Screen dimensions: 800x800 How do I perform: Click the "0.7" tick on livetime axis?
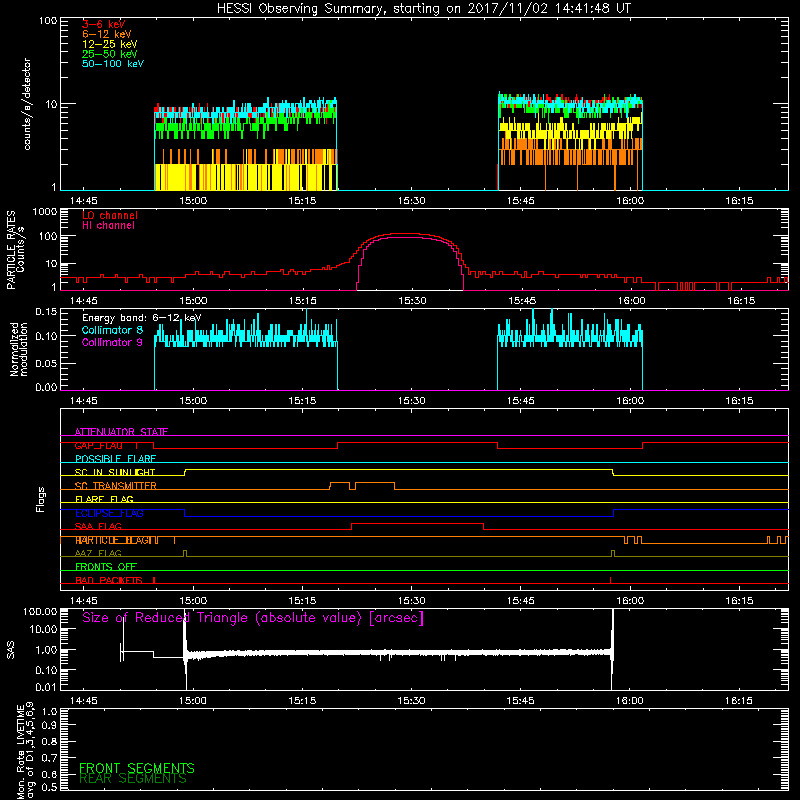[x=50, y=758]
